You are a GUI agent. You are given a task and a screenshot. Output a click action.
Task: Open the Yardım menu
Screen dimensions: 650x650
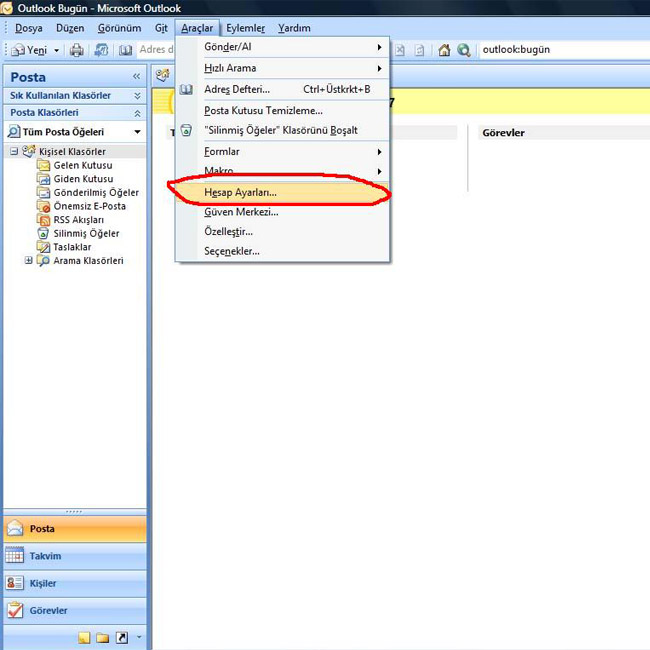coord(294,28)
